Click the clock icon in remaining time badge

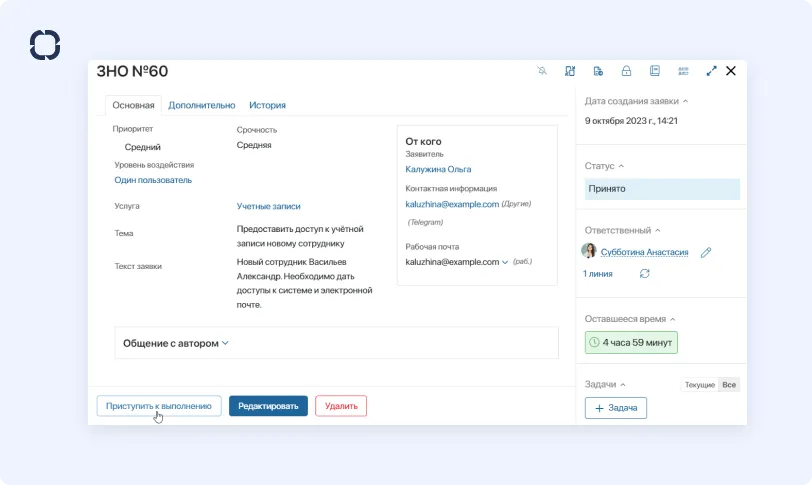(594, 342)
